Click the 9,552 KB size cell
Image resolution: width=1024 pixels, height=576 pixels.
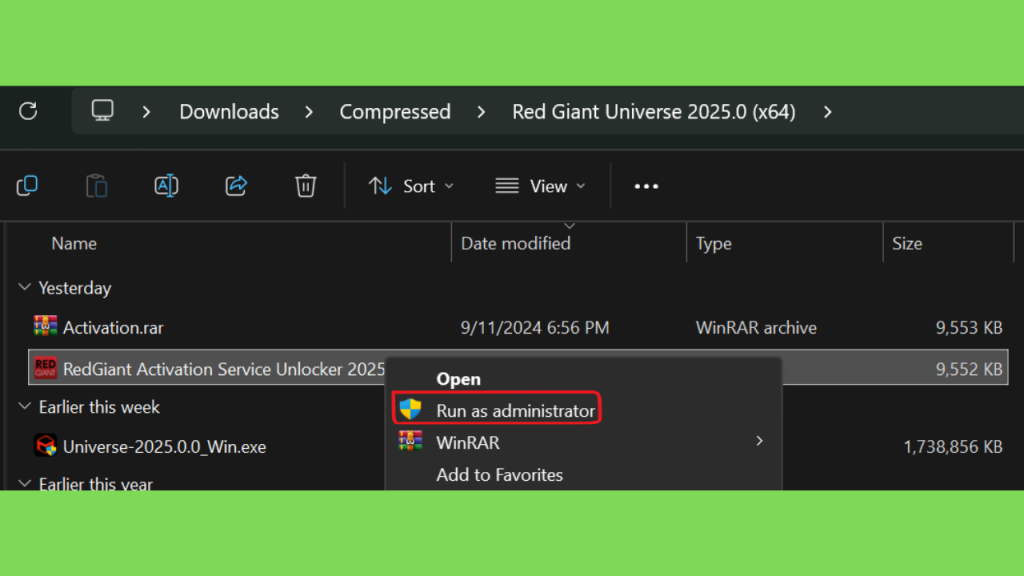[969, 369]
